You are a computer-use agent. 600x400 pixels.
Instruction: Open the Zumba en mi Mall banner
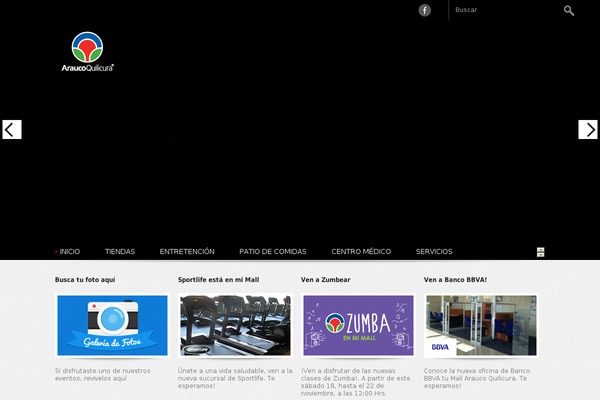[x=358, y=326]
